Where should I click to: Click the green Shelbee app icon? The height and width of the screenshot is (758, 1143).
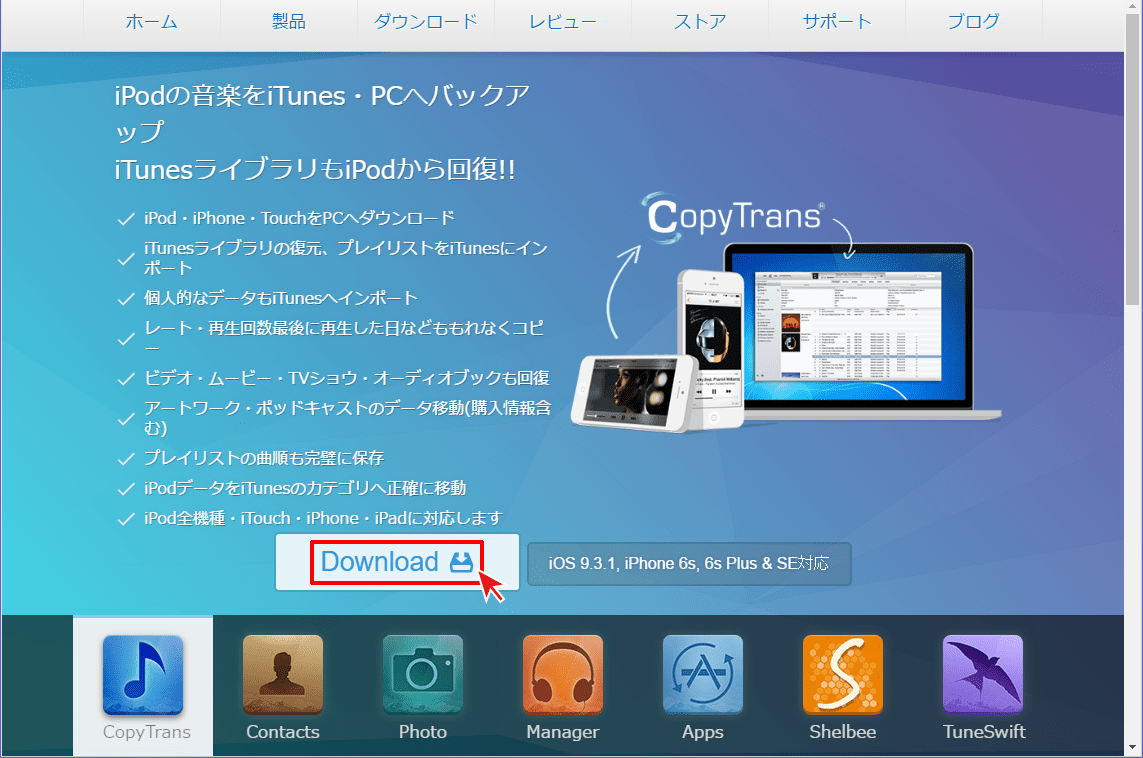click(842, 675)
